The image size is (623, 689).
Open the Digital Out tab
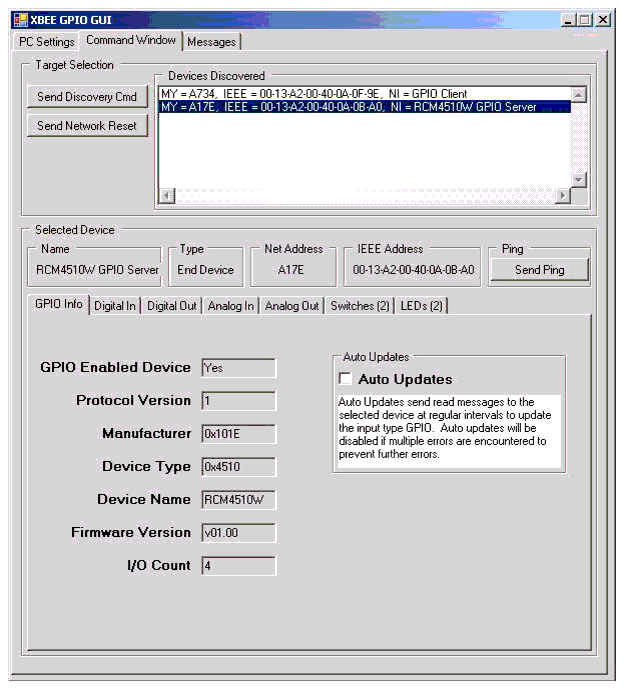click(x=172, y=306)
